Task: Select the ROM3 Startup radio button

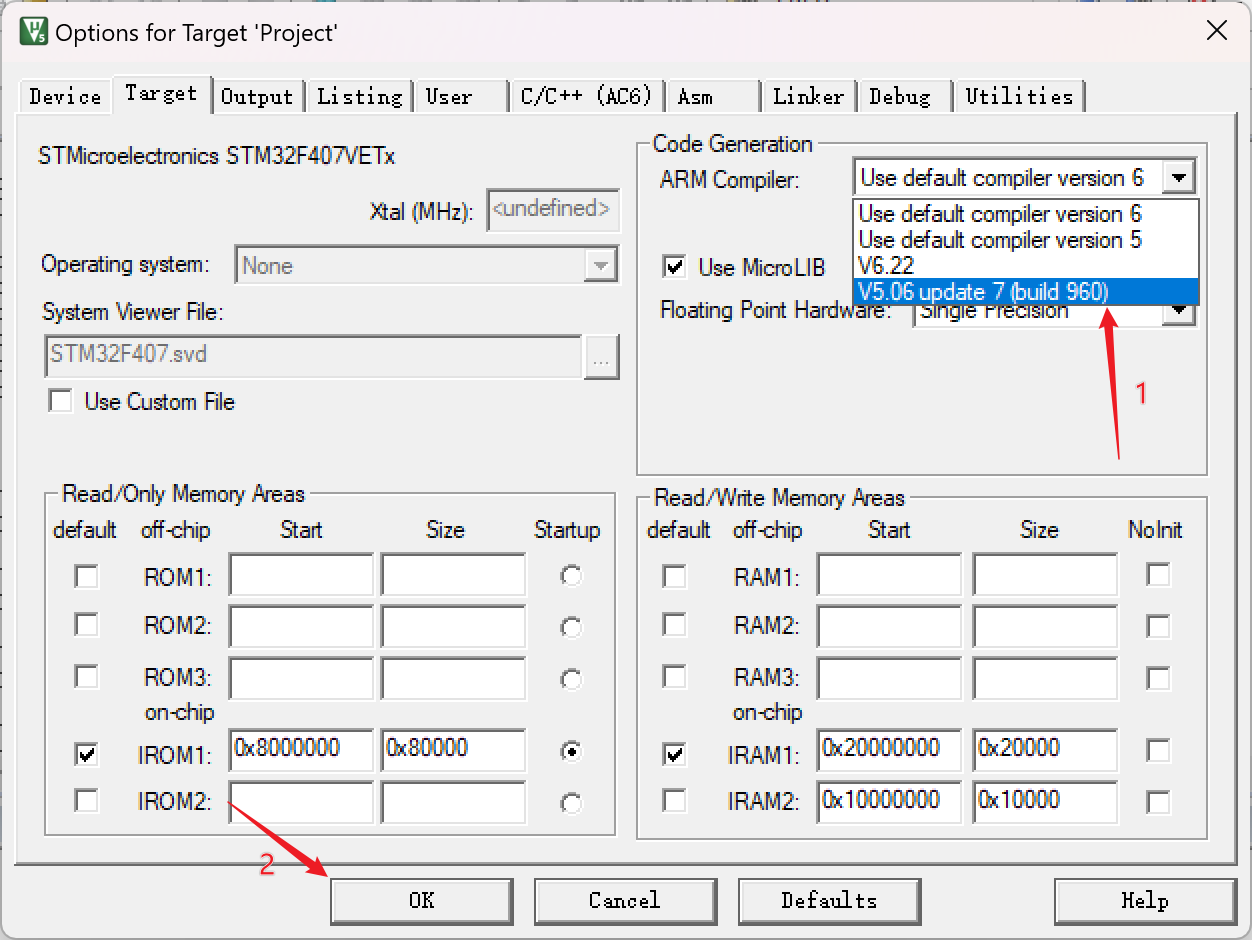Action: pos(571,679)
